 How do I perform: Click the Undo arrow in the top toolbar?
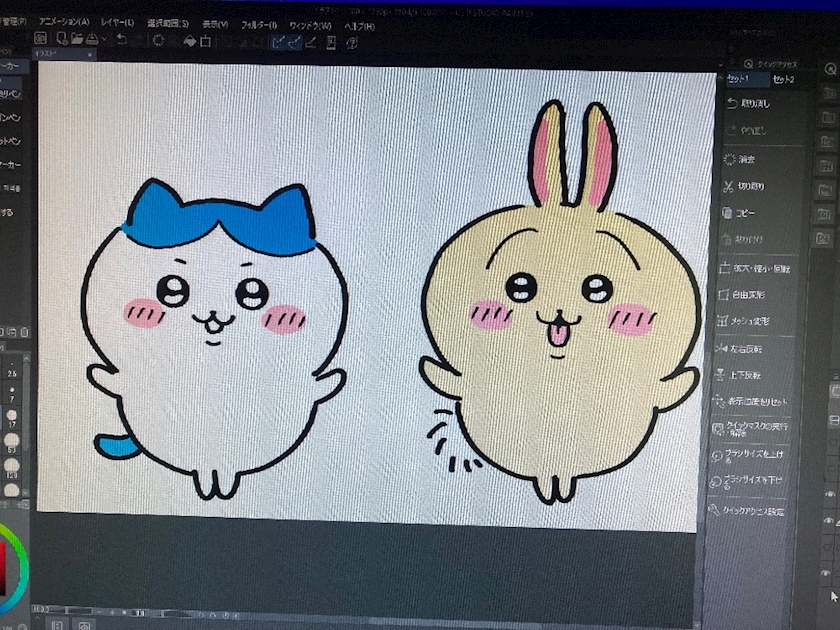(x=122, y=40)
